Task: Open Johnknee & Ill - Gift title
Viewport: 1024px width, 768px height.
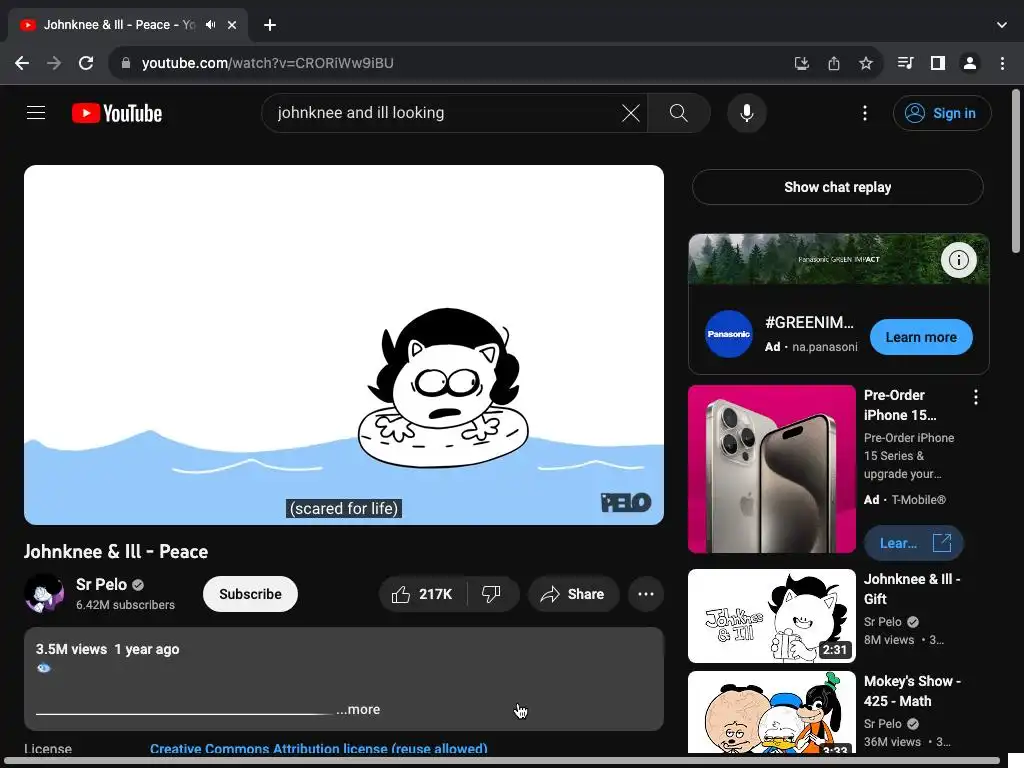Action: pos(912,589)
